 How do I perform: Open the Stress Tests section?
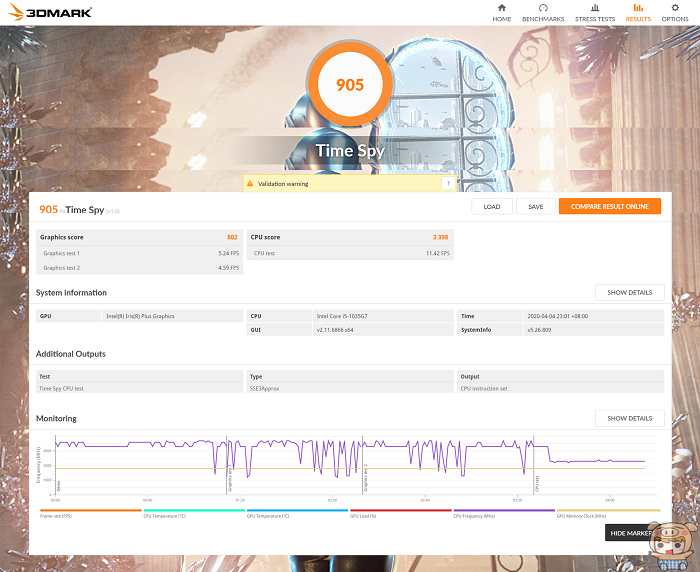[x=595, y=13]
